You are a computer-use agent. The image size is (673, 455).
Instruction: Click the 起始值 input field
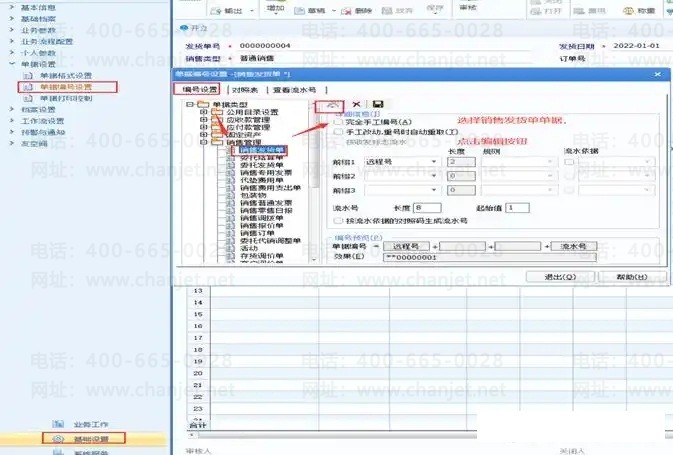(x=518, y=208)
